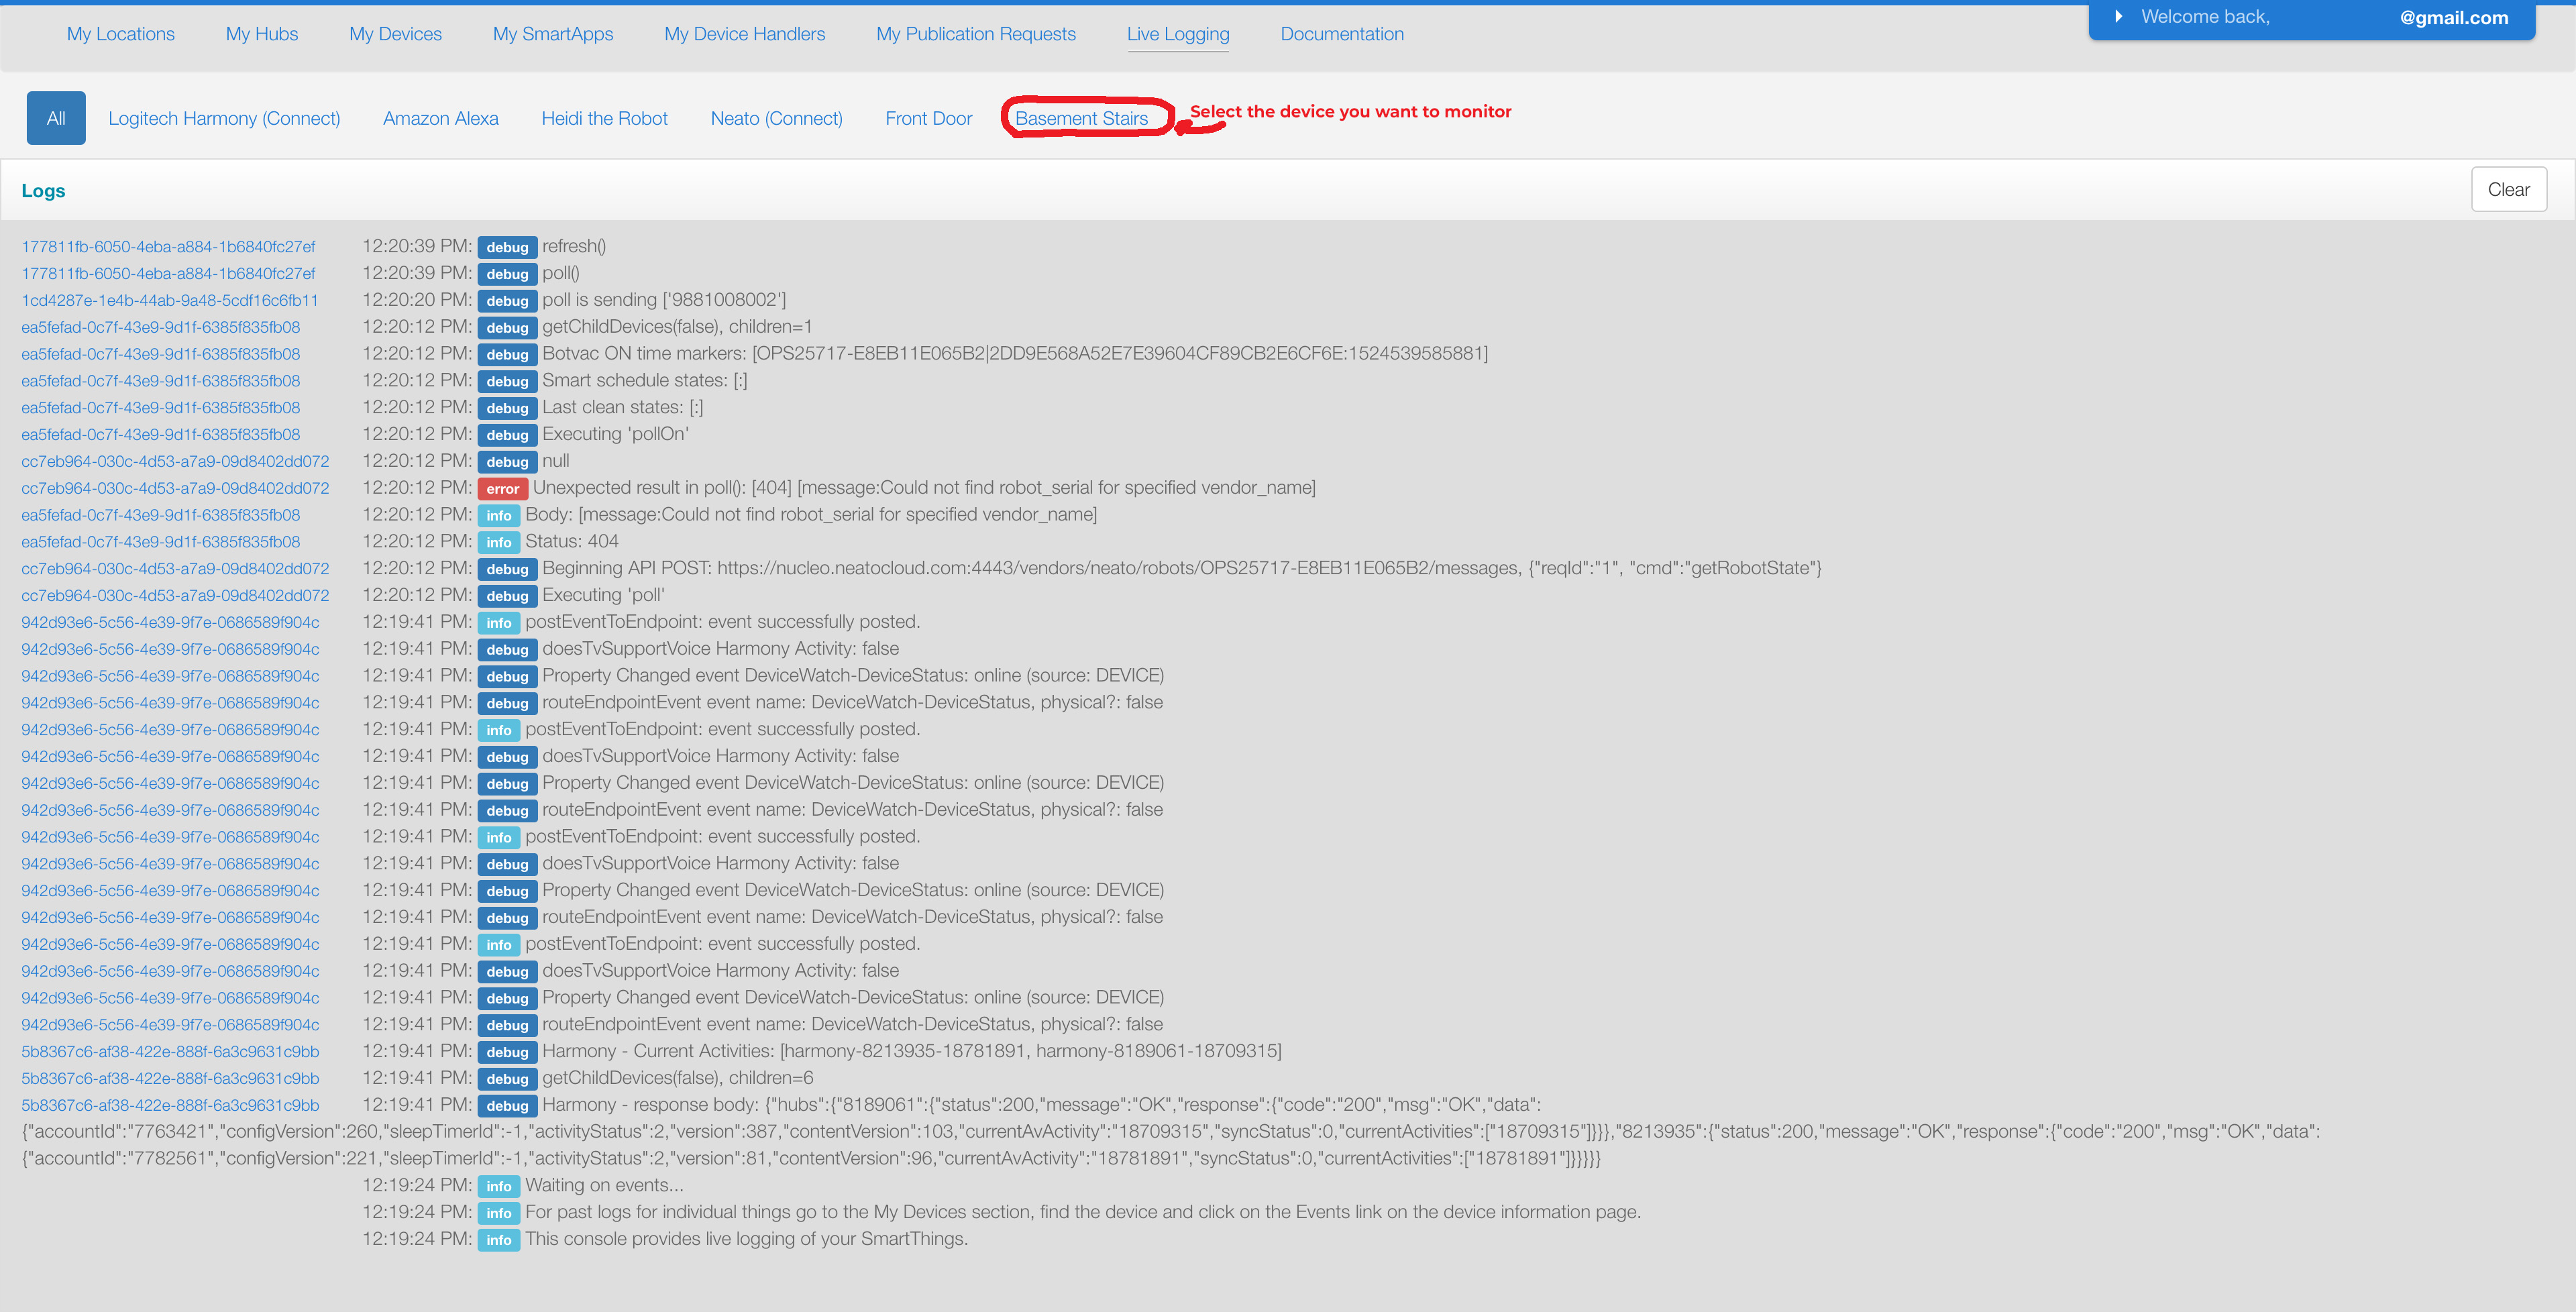This screenshot has width=2576, height=1312.
Task: Navigate to My Device Handlers
Action: tap(744, 34)
